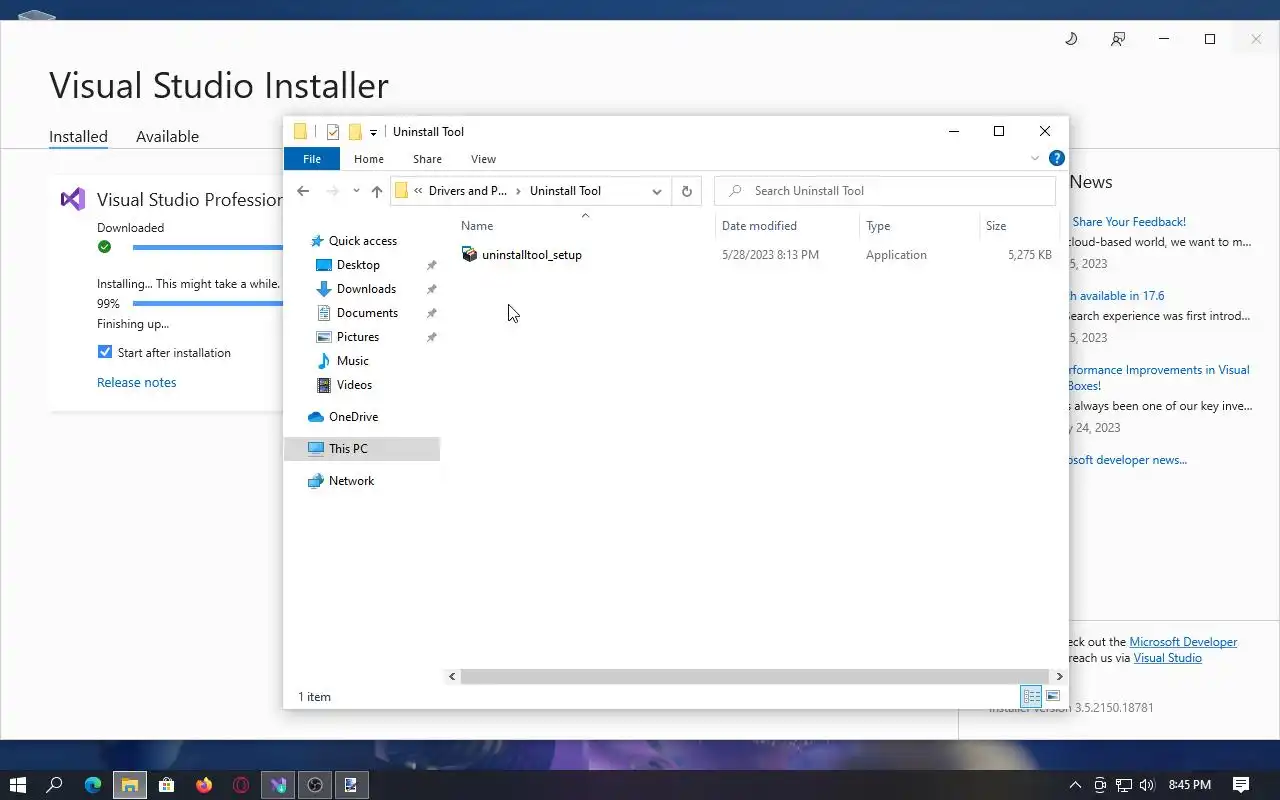Expand the ribbon with the chevron
The width and height of the screenshot is (1280, 800).
[x=1035, y=158]
